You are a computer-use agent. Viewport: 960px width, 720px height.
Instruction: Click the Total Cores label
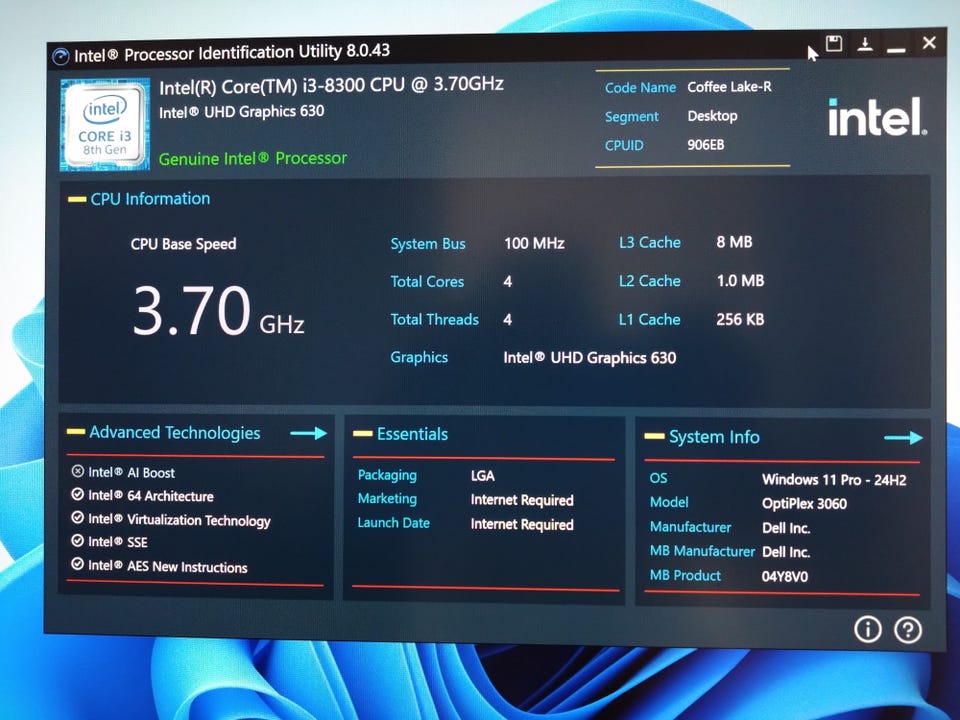coord(427,282)
